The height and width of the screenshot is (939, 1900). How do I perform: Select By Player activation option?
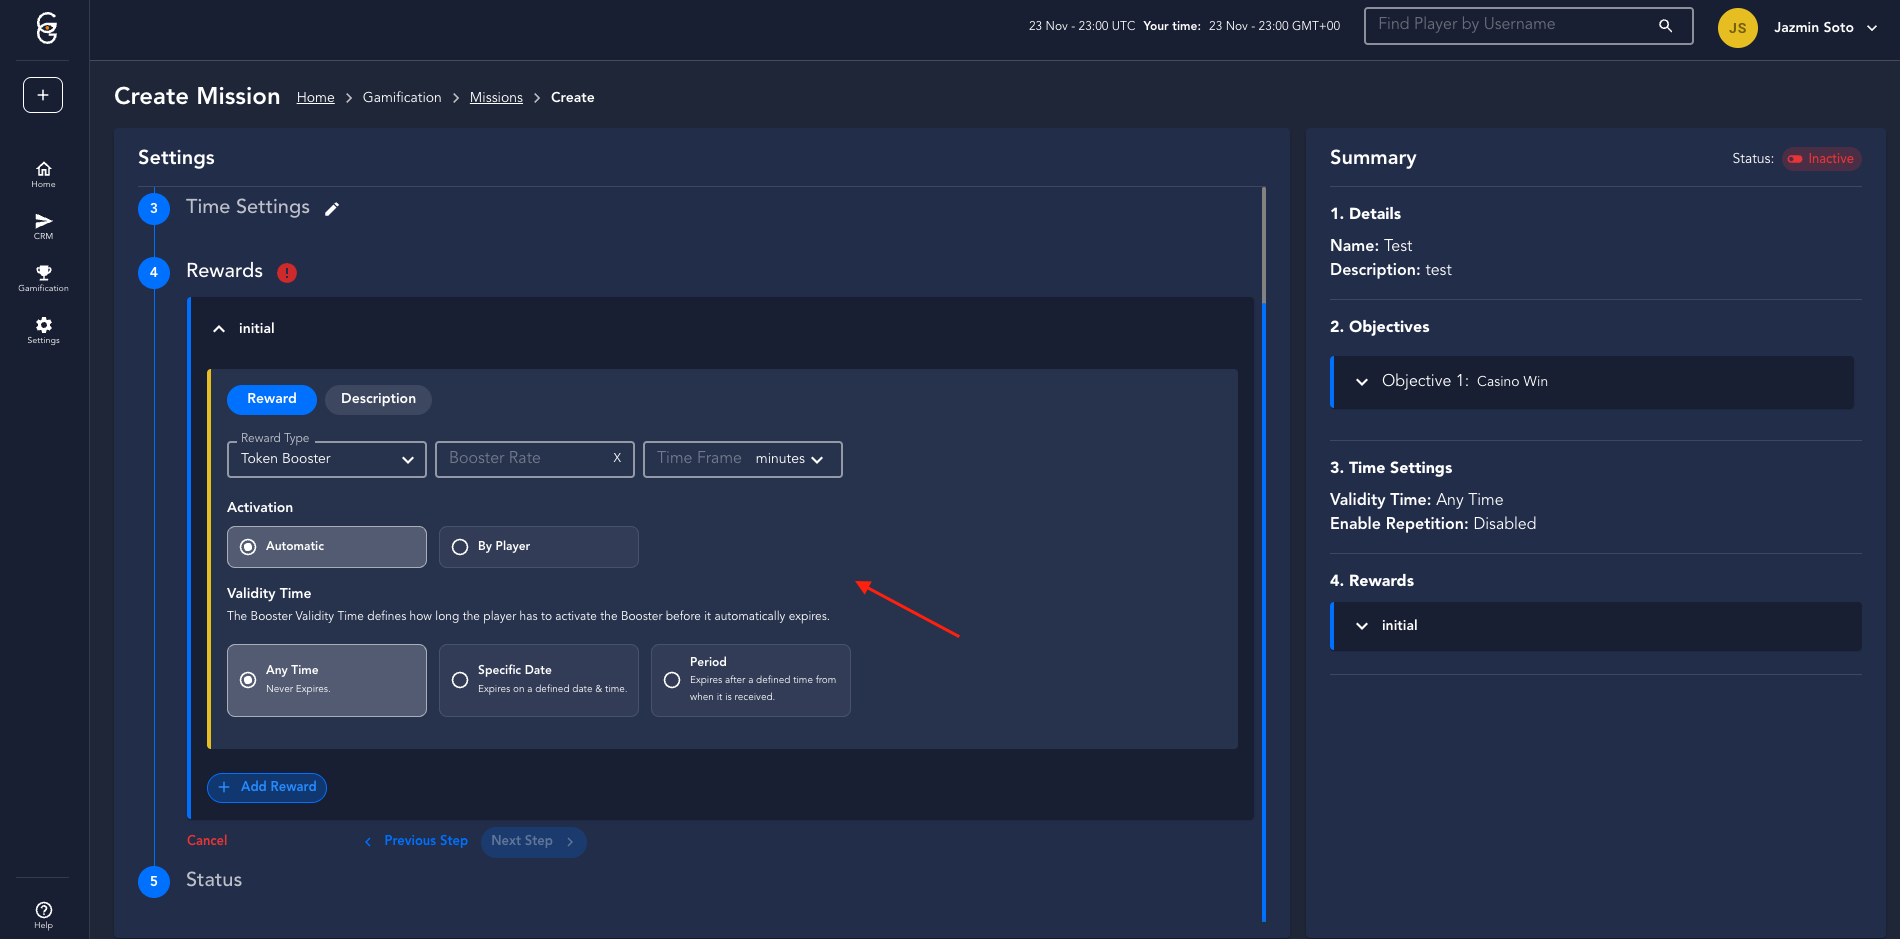coord(538,547)
